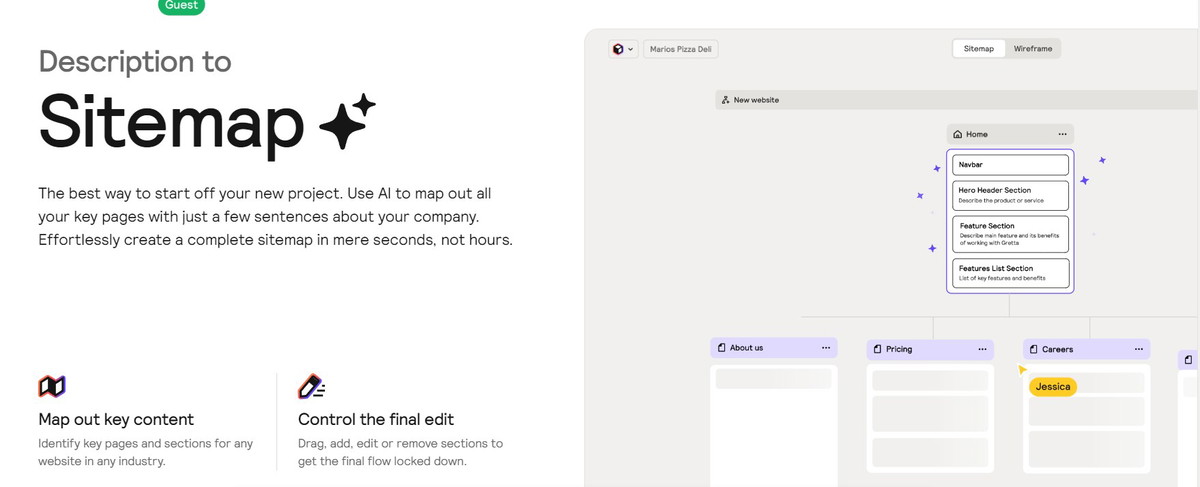
Task: Select the Feature Section card
Action: (1010, 233)
